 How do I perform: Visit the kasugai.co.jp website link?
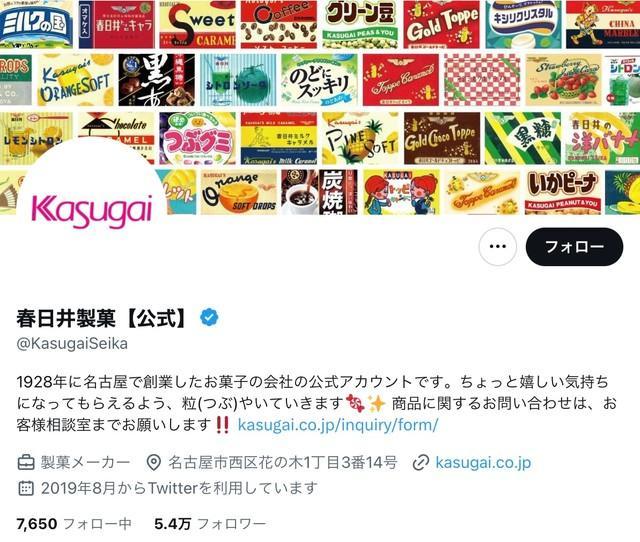483,462
